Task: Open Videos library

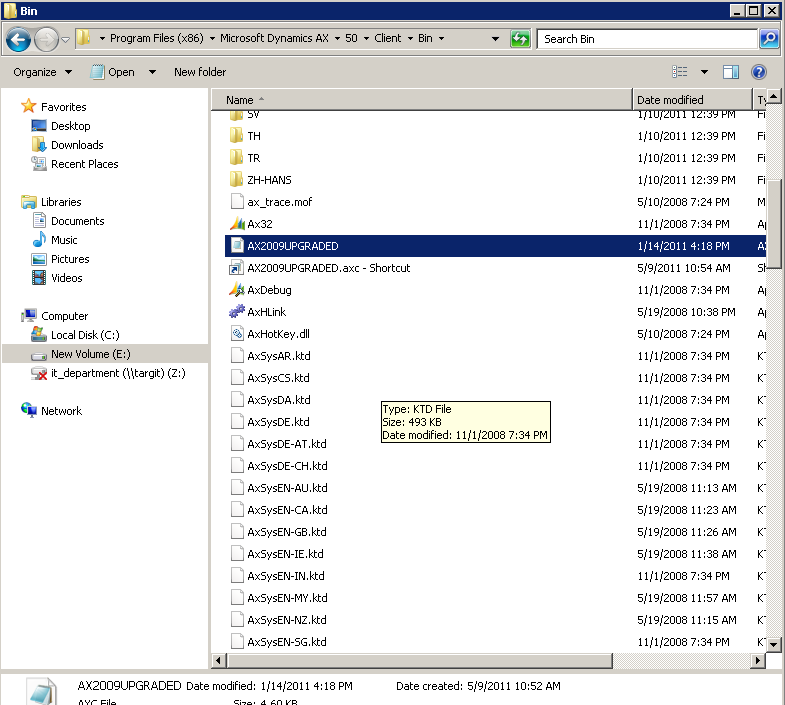Action: coord(67,278)
